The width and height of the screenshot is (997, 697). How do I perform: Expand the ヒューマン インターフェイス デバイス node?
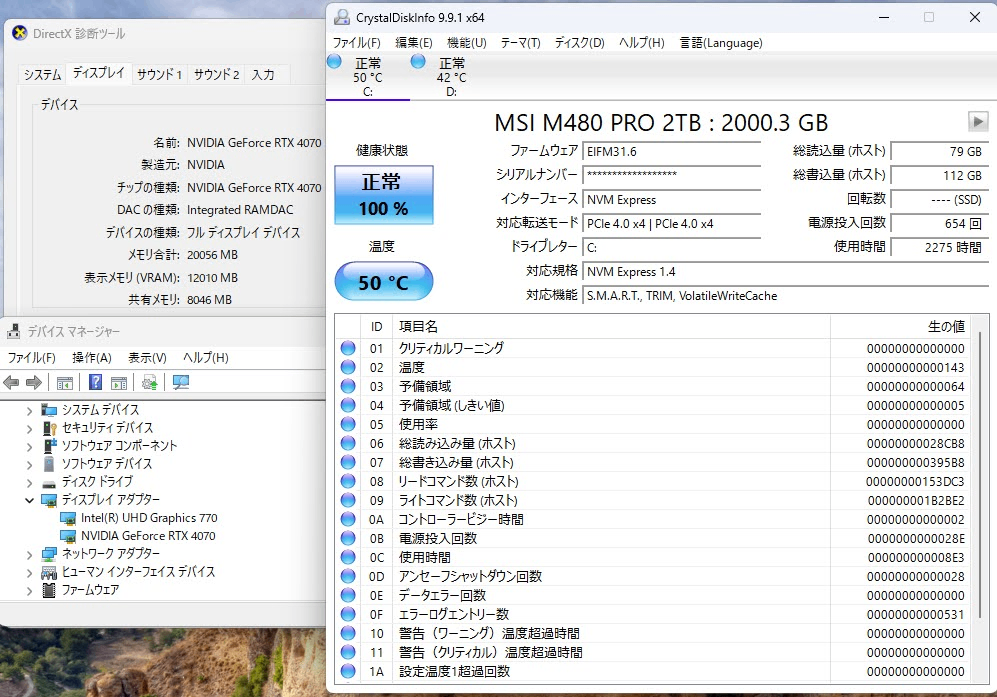coord(29,572)
